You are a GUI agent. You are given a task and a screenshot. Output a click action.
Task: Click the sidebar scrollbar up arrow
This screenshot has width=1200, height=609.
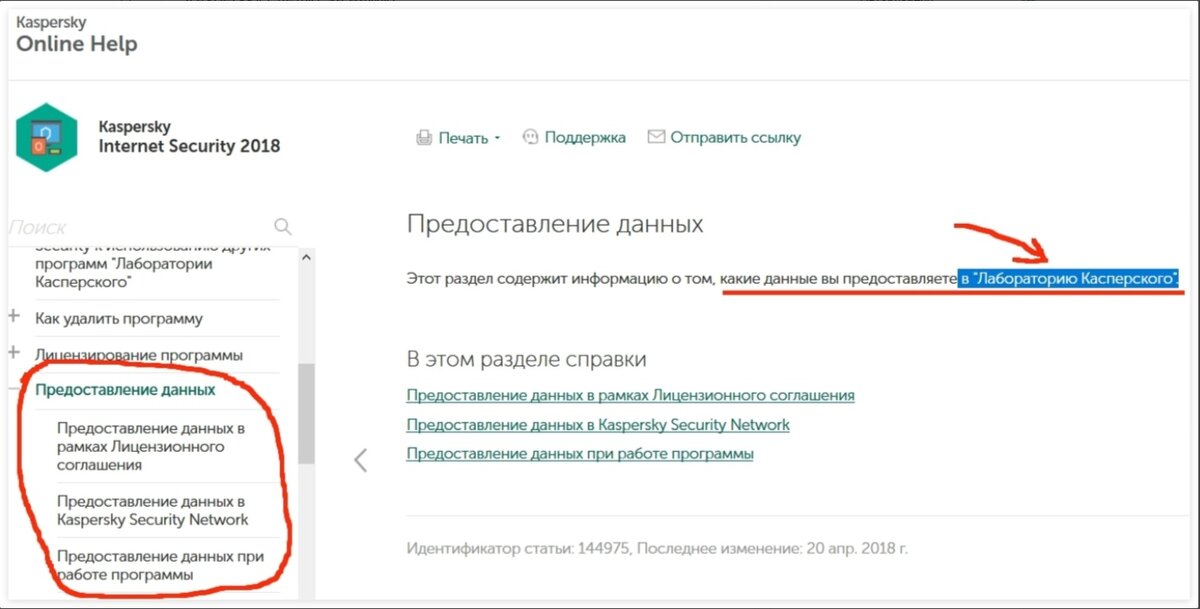[x=306, y=256]
